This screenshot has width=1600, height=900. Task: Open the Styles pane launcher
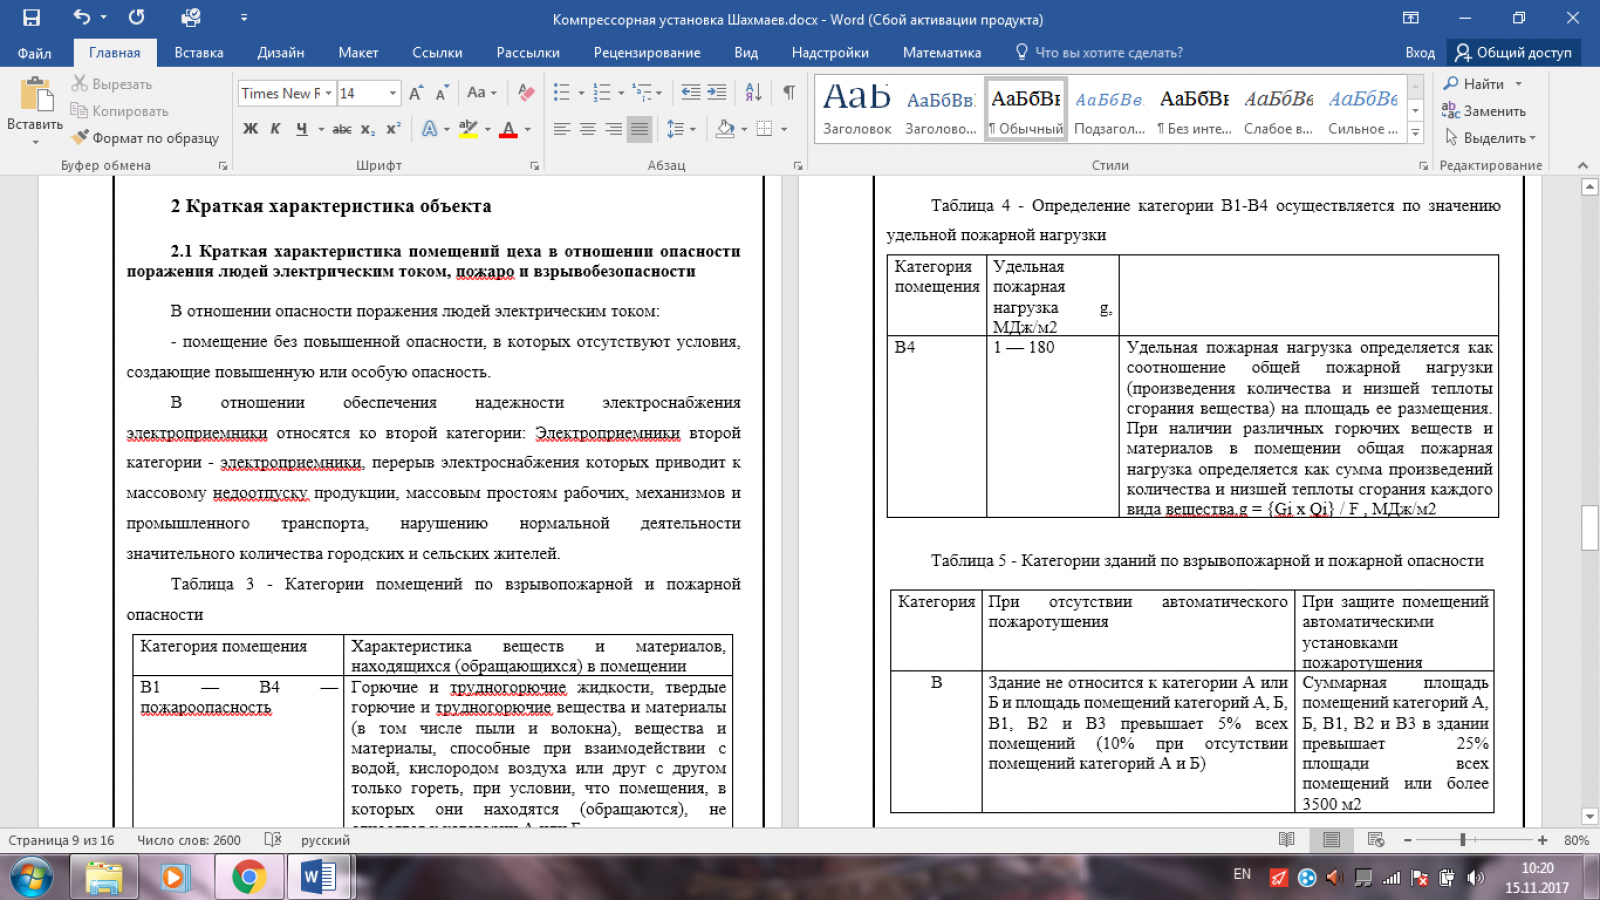1422,166
